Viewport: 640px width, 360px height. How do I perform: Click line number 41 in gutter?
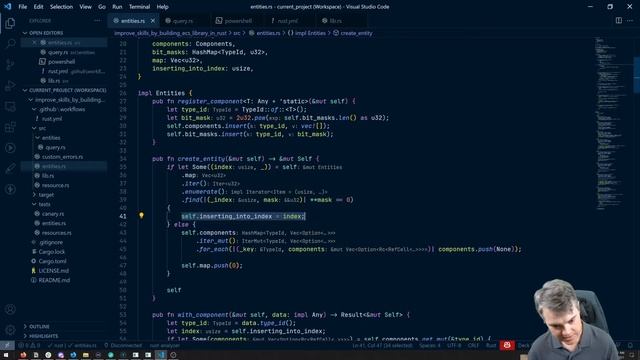(x=123, y=216)
